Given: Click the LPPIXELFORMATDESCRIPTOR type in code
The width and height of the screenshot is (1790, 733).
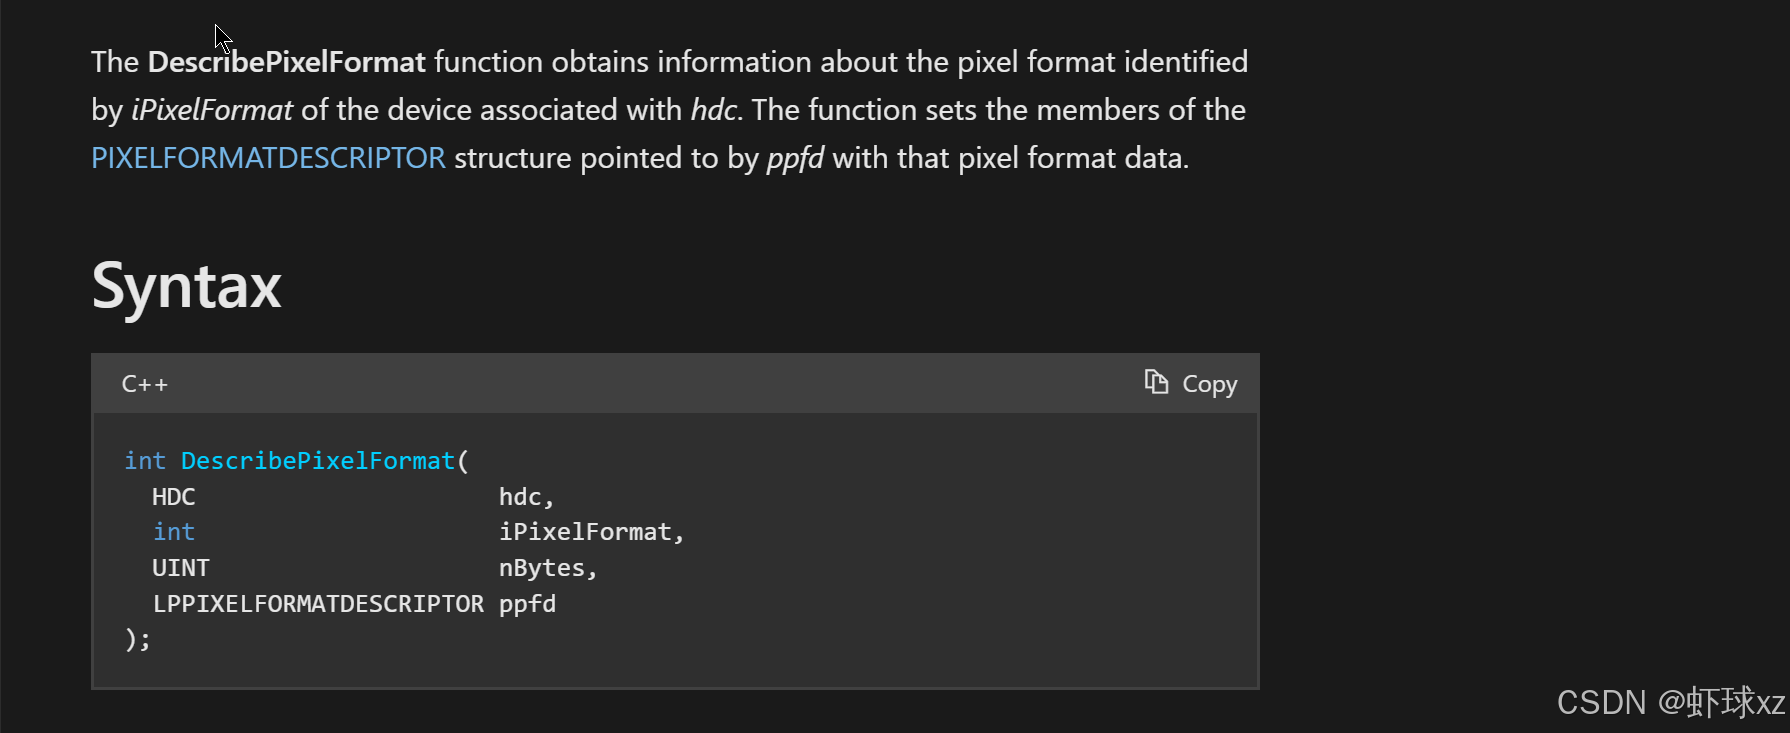Looking at the screenshot, I should click(x=318, y=604).
